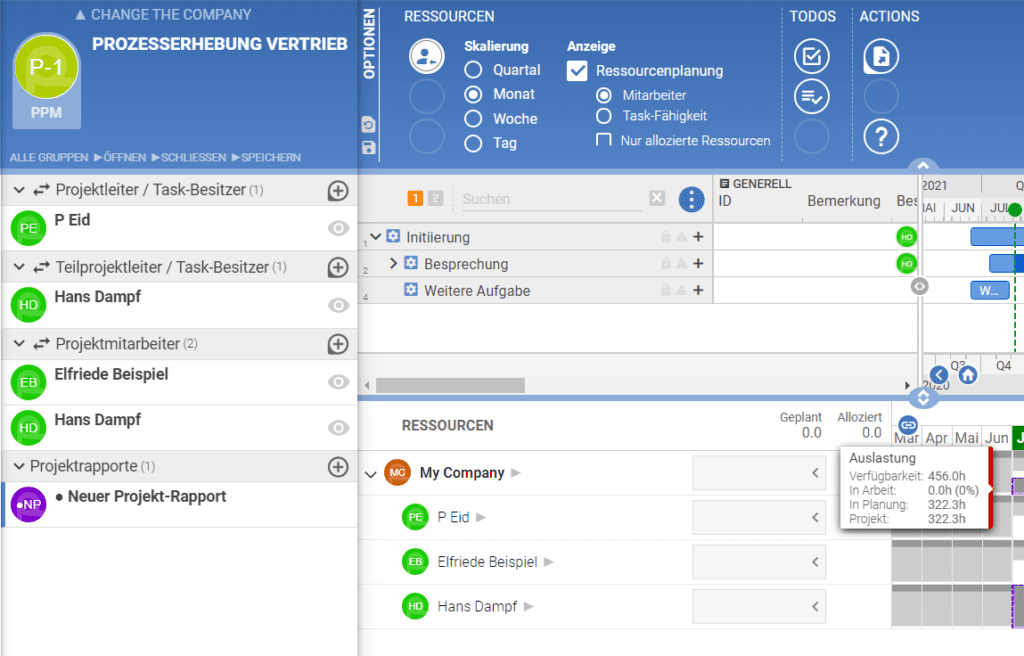The width and height of the screenshot is (1024, 656).
Task: Click the Suchen search field
Action: (551, 199)
